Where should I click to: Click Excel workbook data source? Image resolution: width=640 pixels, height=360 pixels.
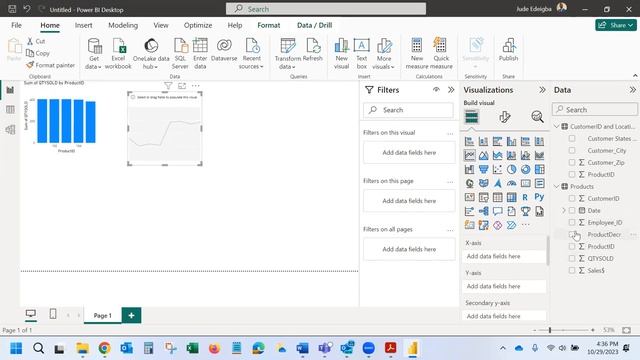pos(118,53)
